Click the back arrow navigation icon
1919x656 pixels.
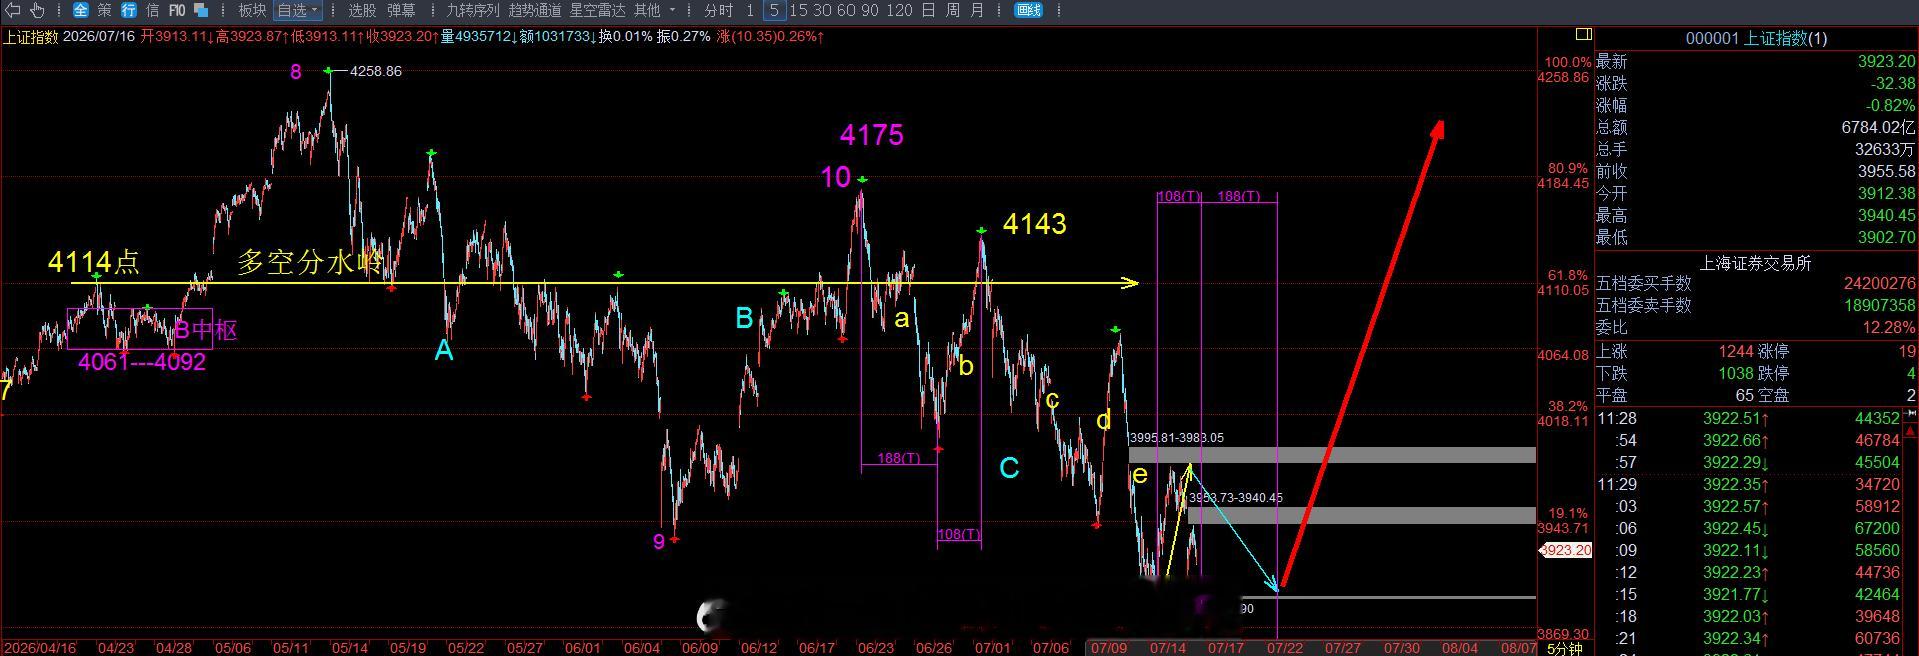pyautogui.click(x=14, y=10)
